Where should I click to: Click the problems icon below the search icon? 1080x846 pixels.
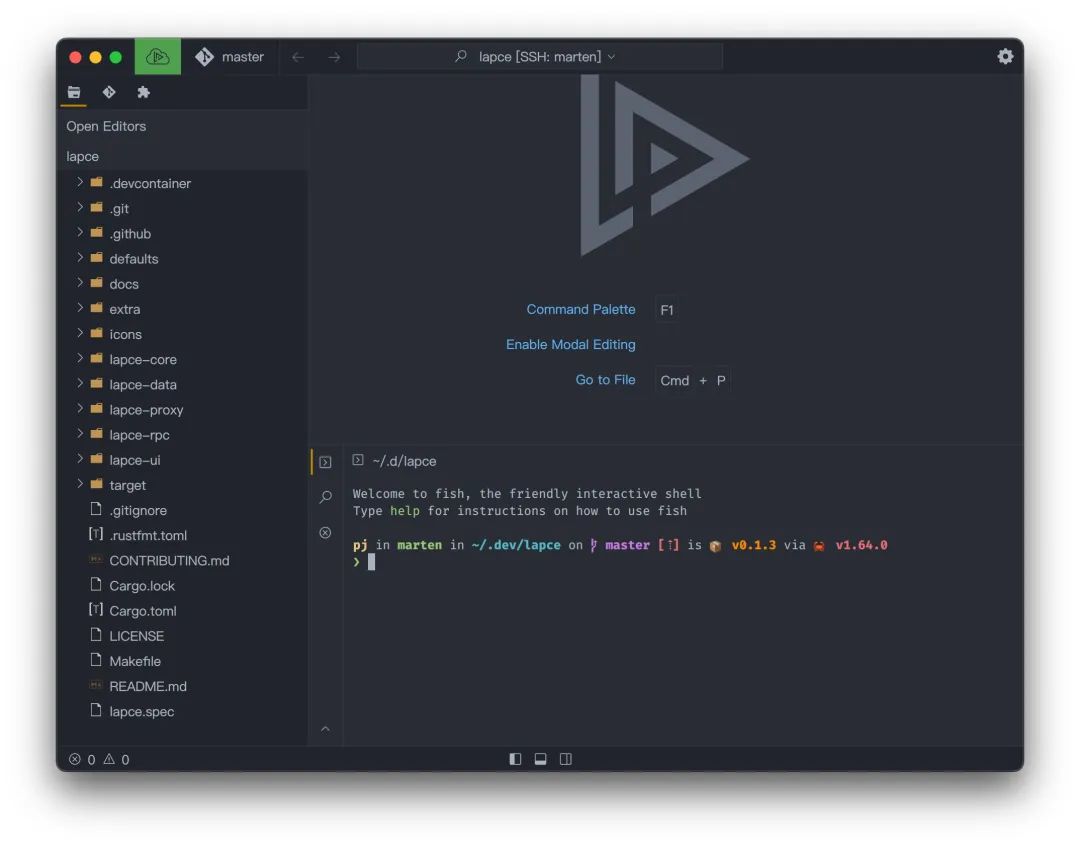click(325, 532)
